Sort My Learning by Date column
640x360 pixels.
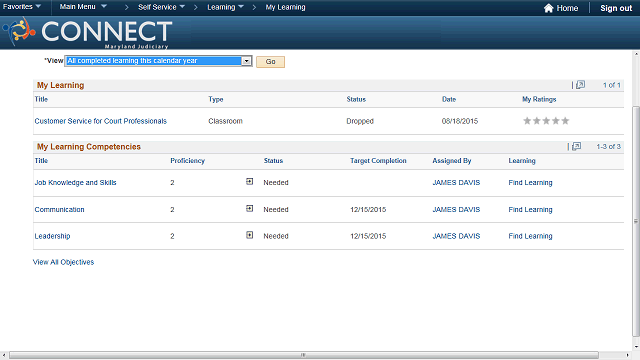coord(449,99)
